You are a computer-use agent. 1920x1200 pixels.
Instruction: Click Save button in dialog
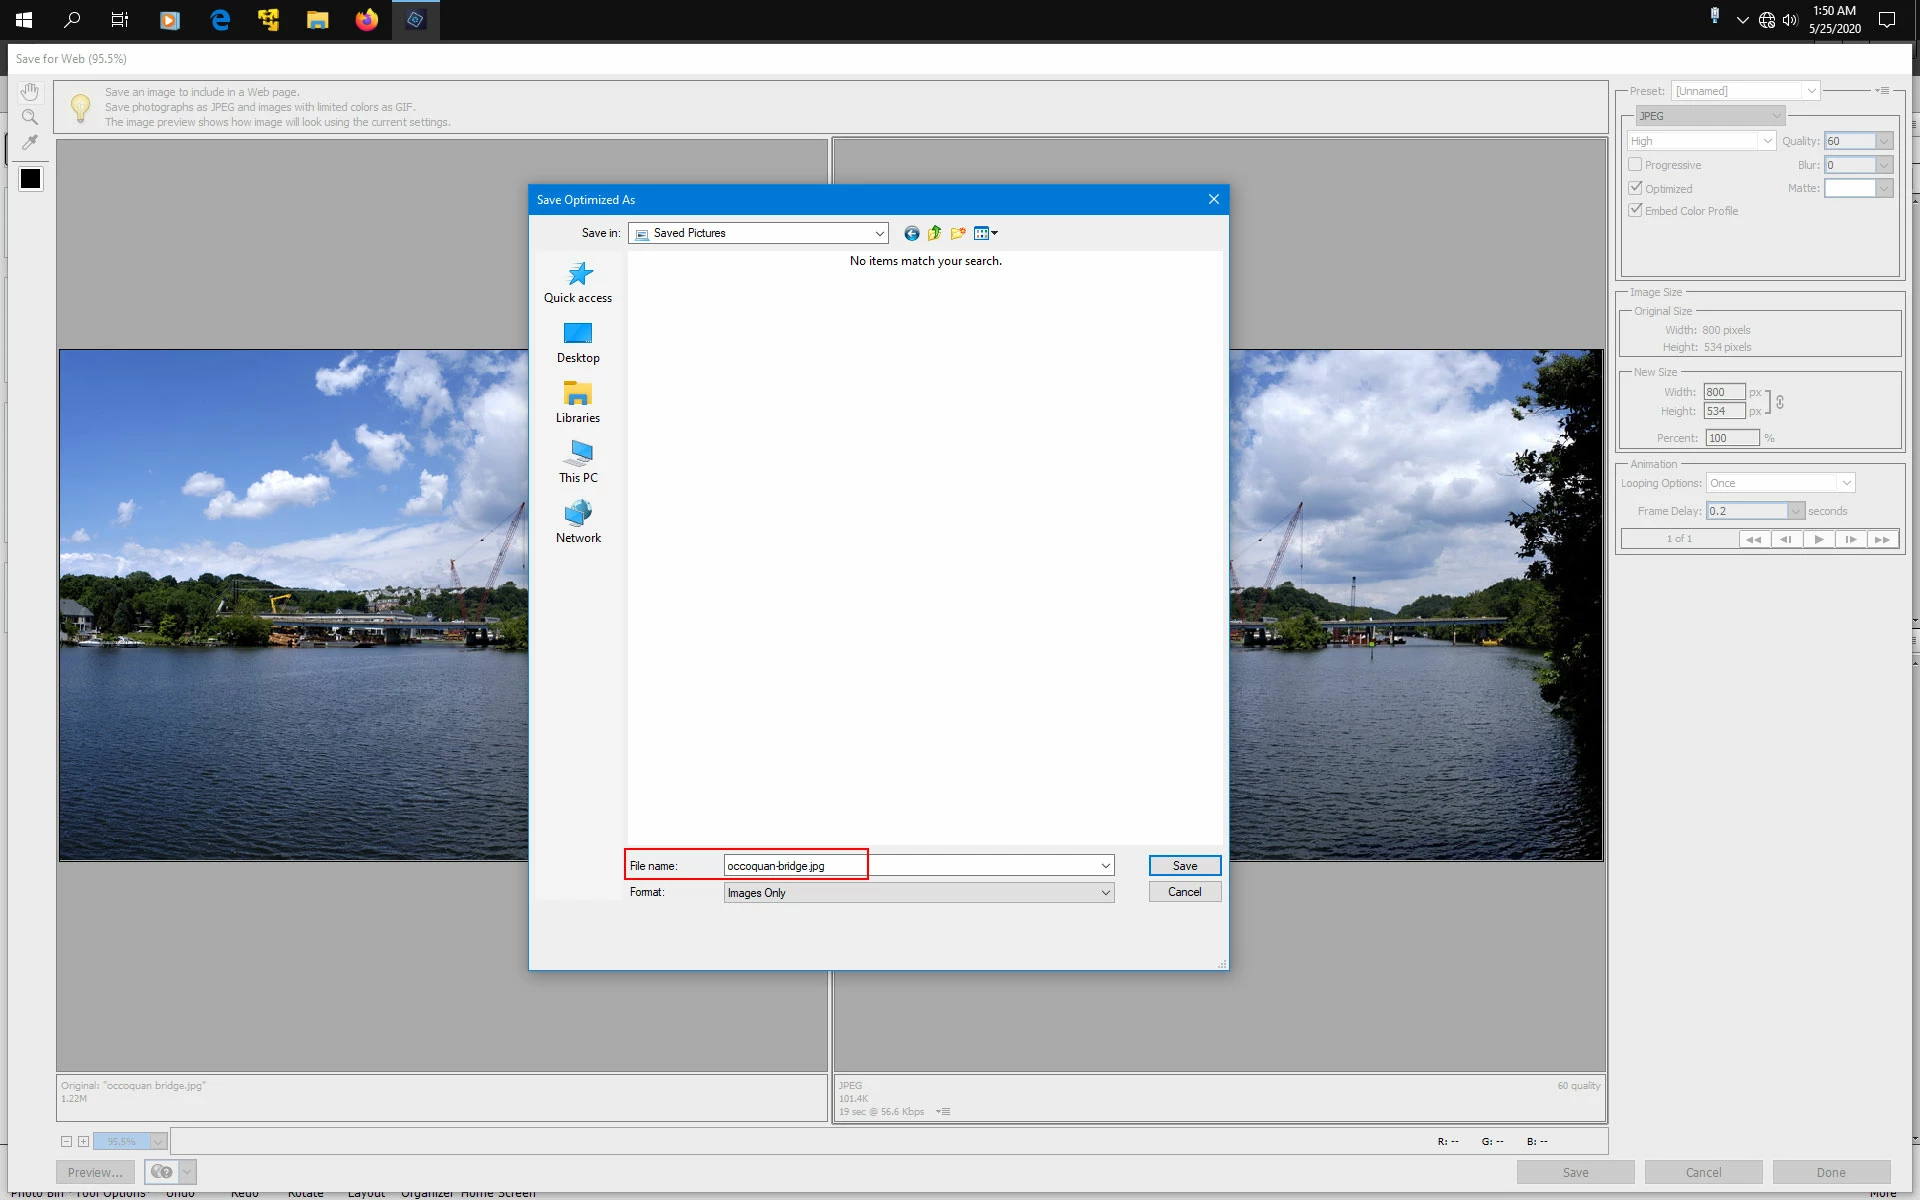click(x=1184, y=866)
